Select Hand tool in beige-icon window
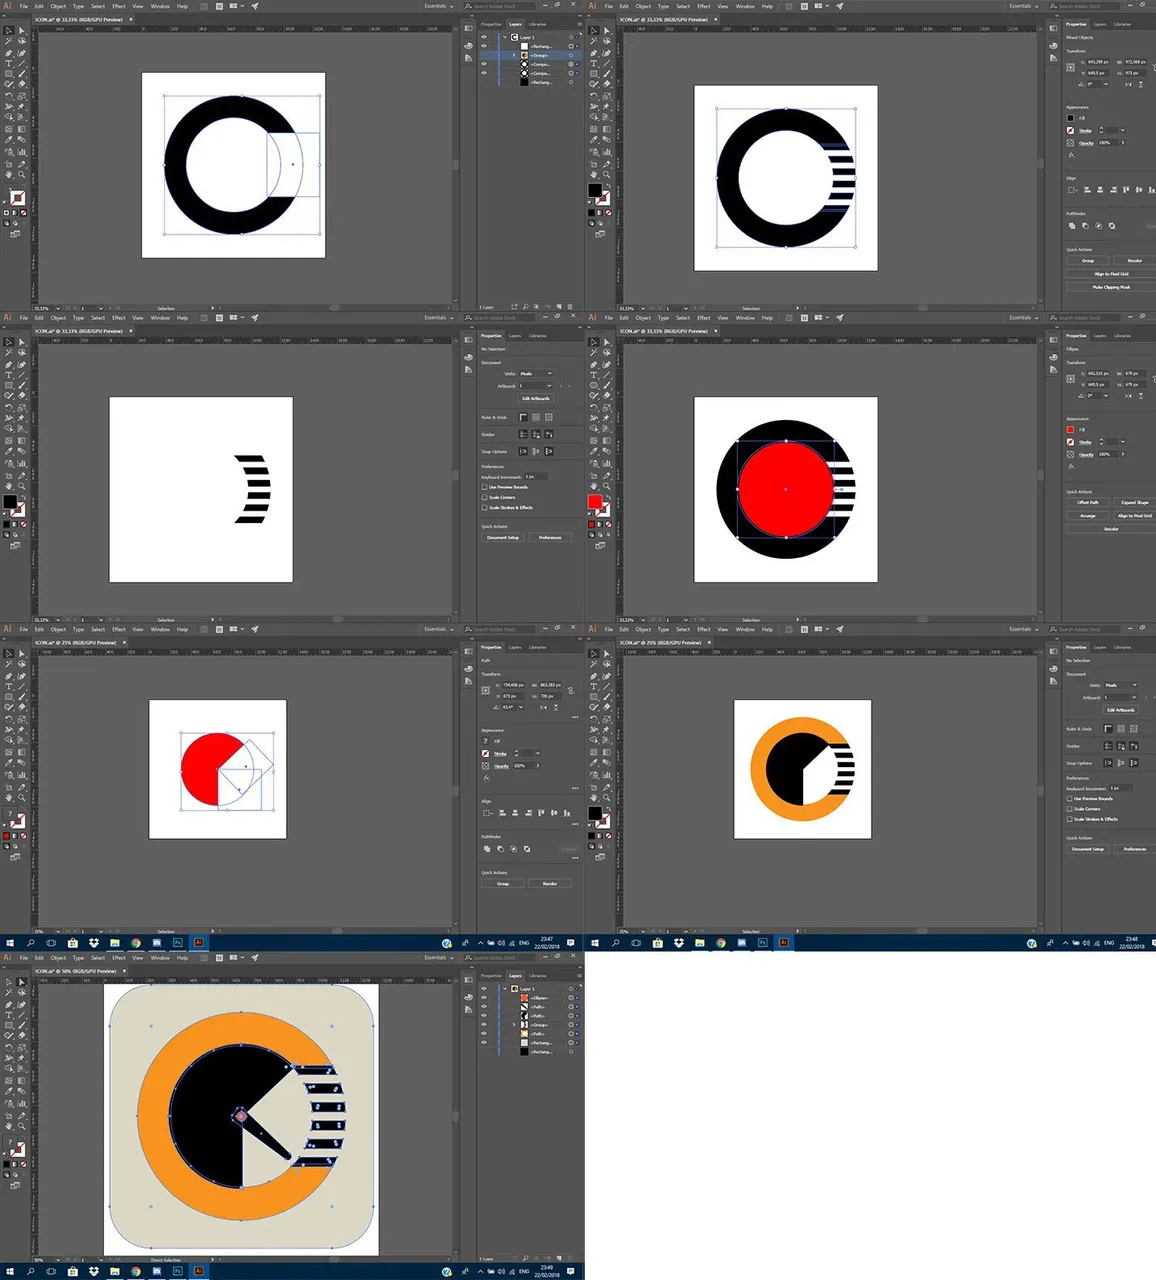The height and width of the screenshot is (1280, 1156). 9,1126
